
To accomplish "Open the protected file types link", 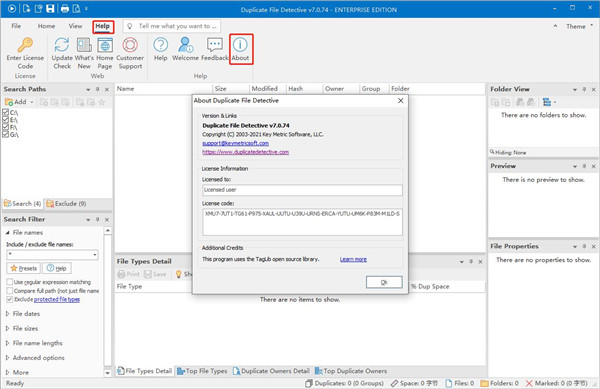I will coord(57,299).
